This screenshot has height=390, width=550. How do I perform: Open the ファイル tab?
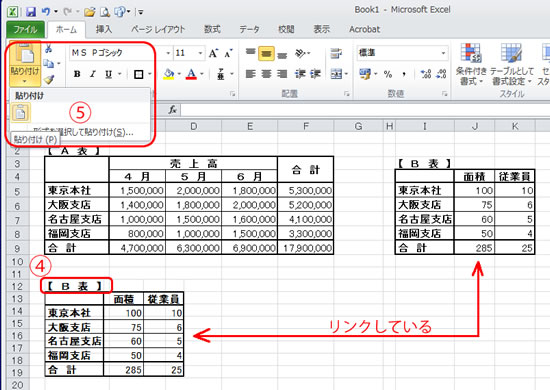pos(25,29)
